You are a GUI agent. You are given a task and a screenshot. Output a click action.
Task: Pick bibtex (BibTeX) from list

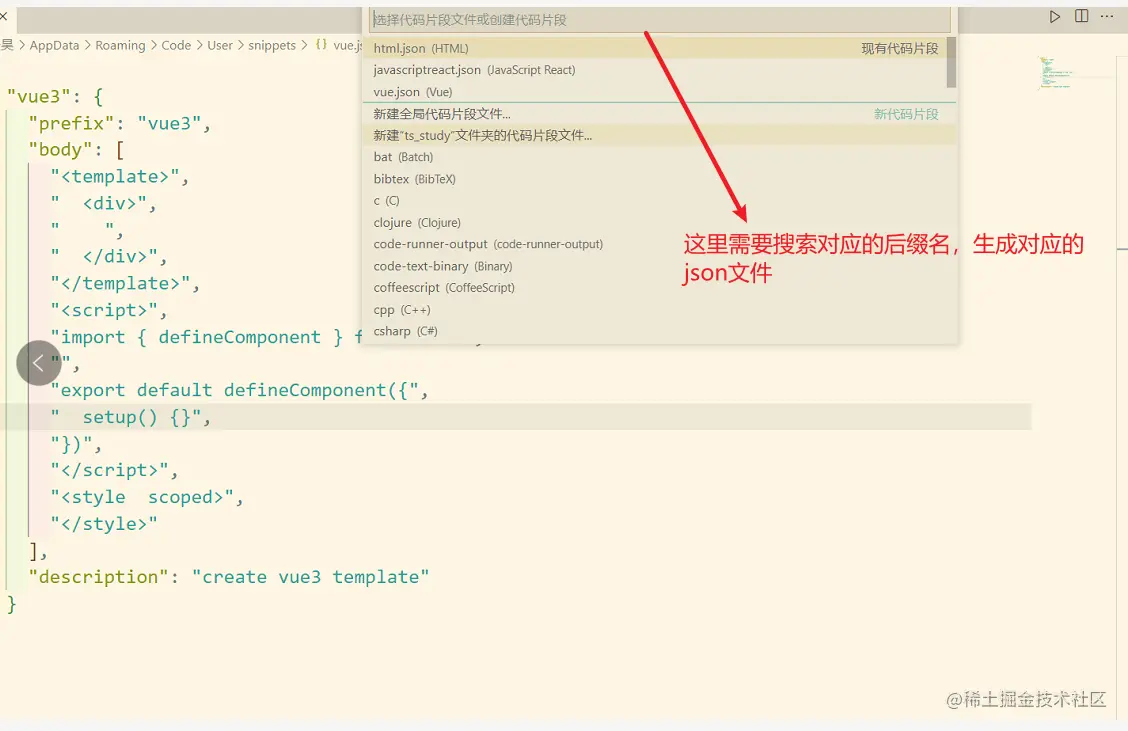(x=660, y=179)
